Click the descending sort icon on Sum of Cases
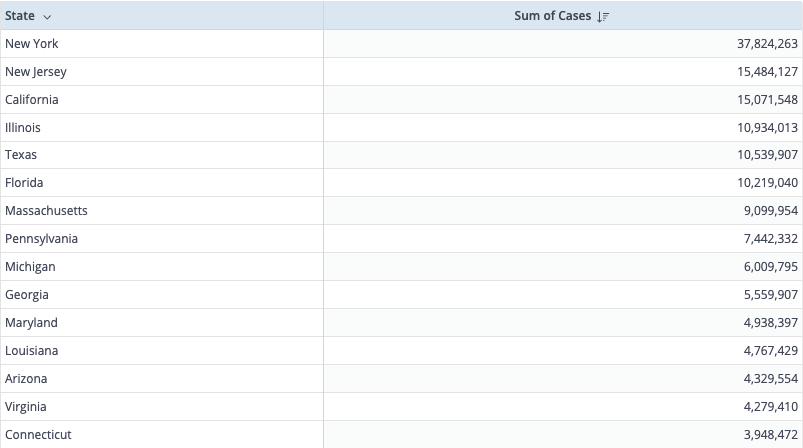This screenshot has width=803, height=448. tap(603, 16)
